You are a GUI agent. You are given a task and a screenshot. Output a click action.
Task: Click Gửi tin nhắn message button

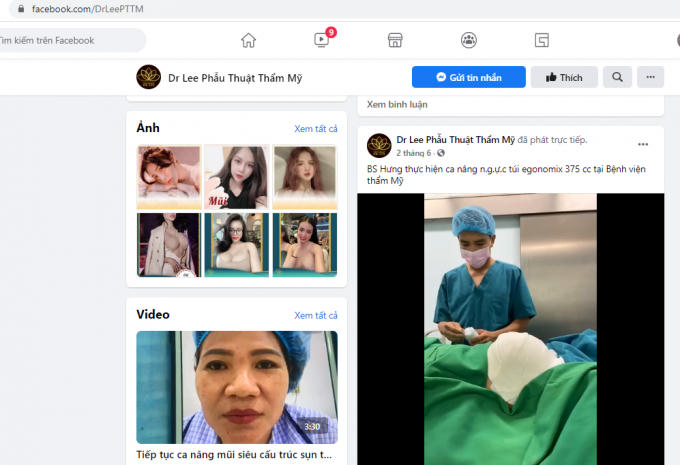[469, 77]
